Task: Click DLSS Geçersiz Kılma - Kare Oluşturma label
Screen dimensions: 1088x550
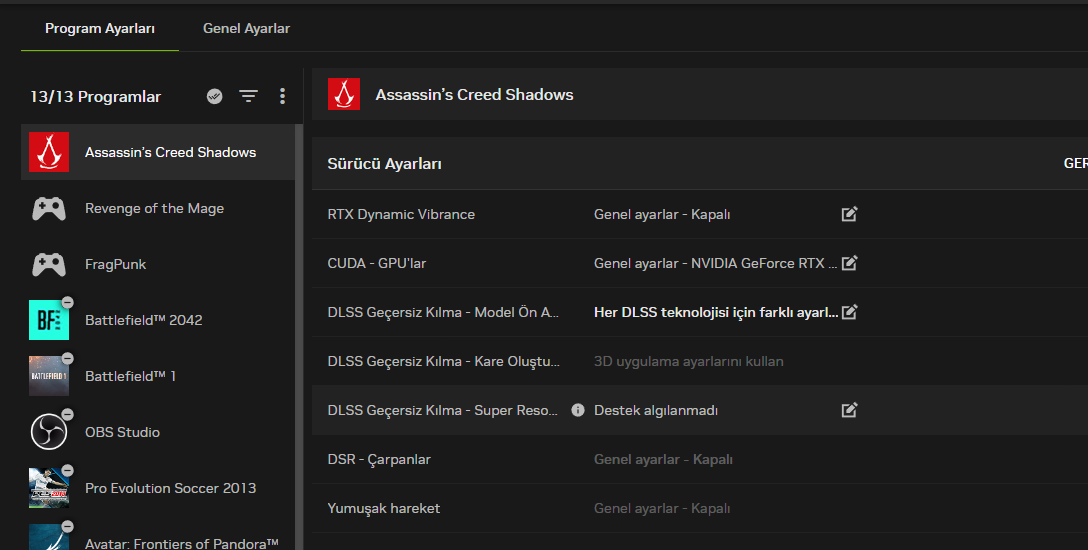Action: coord(443,361)
